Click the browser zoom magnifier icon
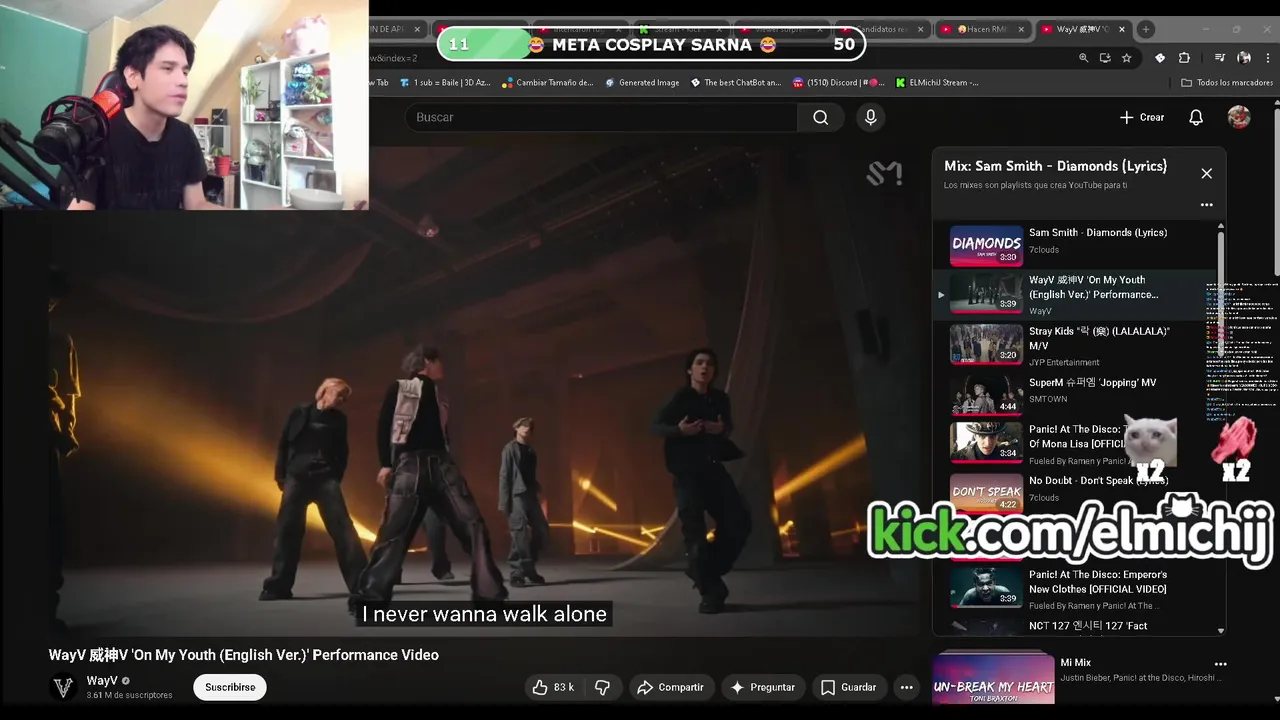 (1083, 58)
